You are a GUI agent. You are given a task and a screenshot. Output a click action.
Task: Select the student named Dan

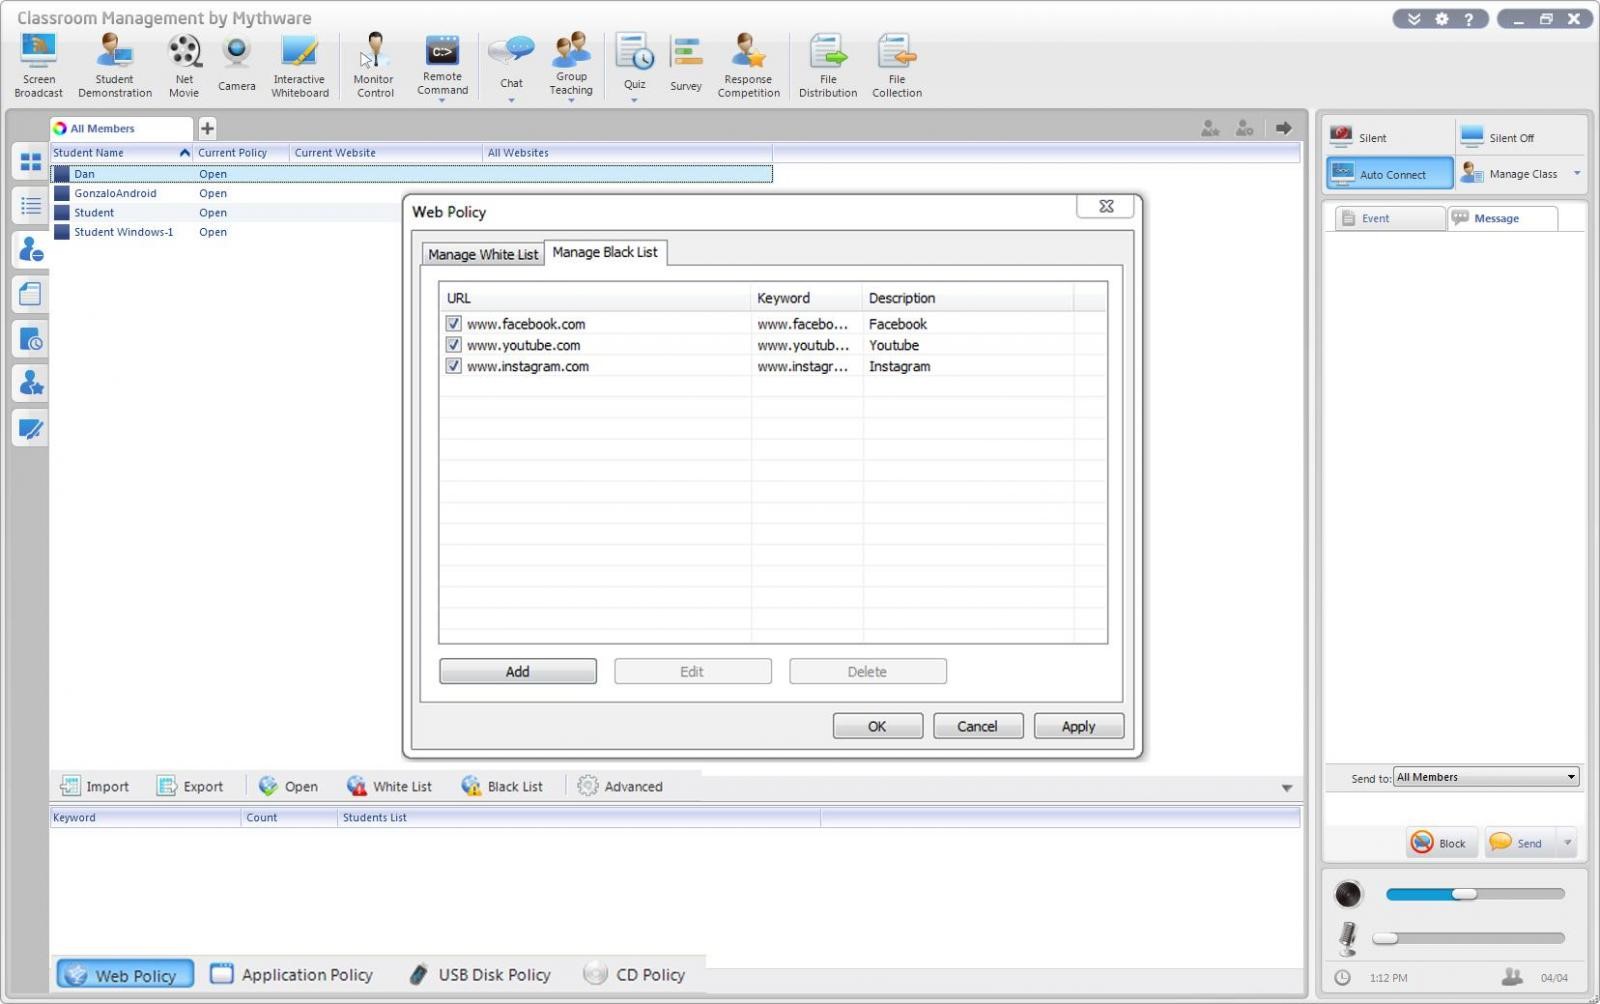pos(84,173)
